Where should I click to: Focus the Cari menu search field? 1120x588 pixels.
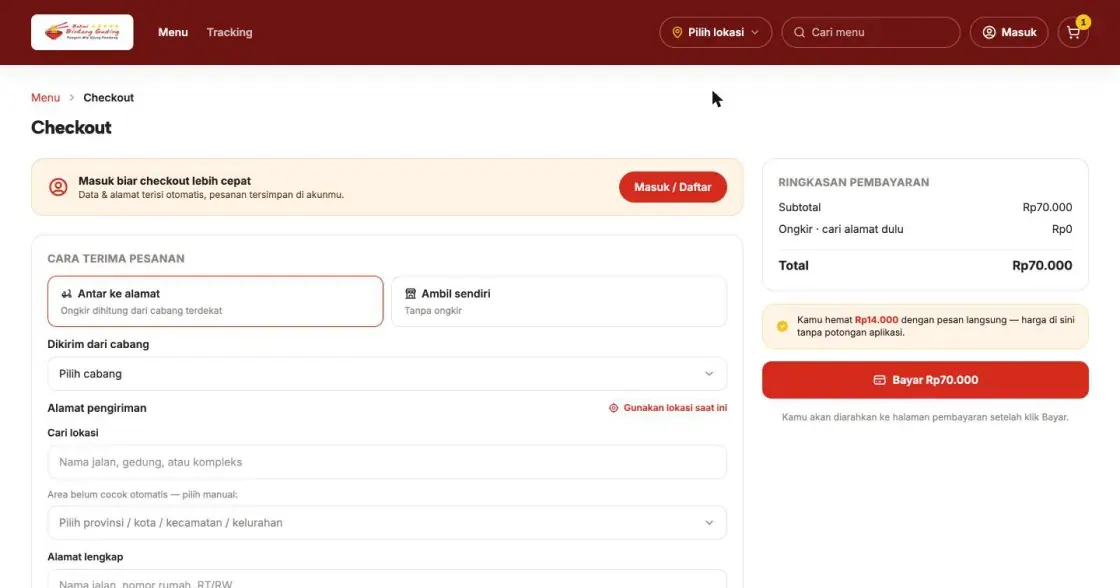[871, 32]
